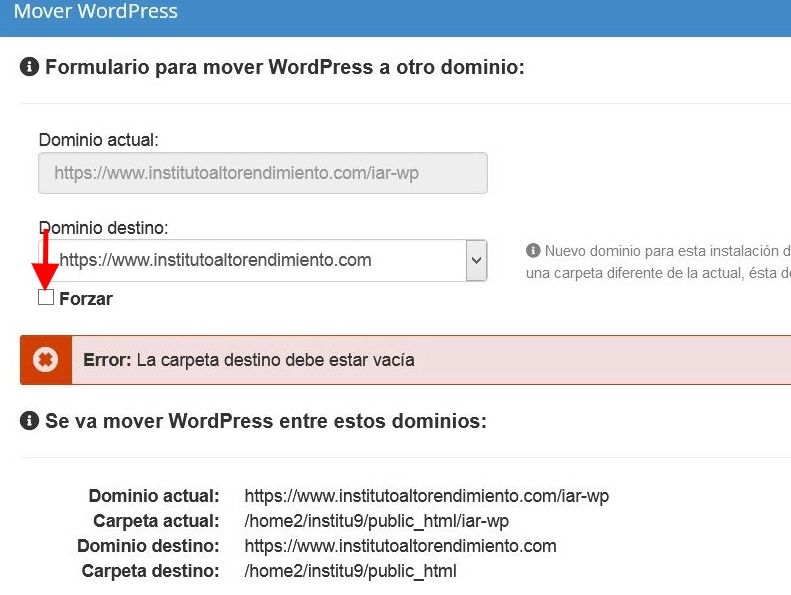Click info icon next to Nuevo dominio hint
The height and width of the screenshot is (595, 791).
(533, 250)
